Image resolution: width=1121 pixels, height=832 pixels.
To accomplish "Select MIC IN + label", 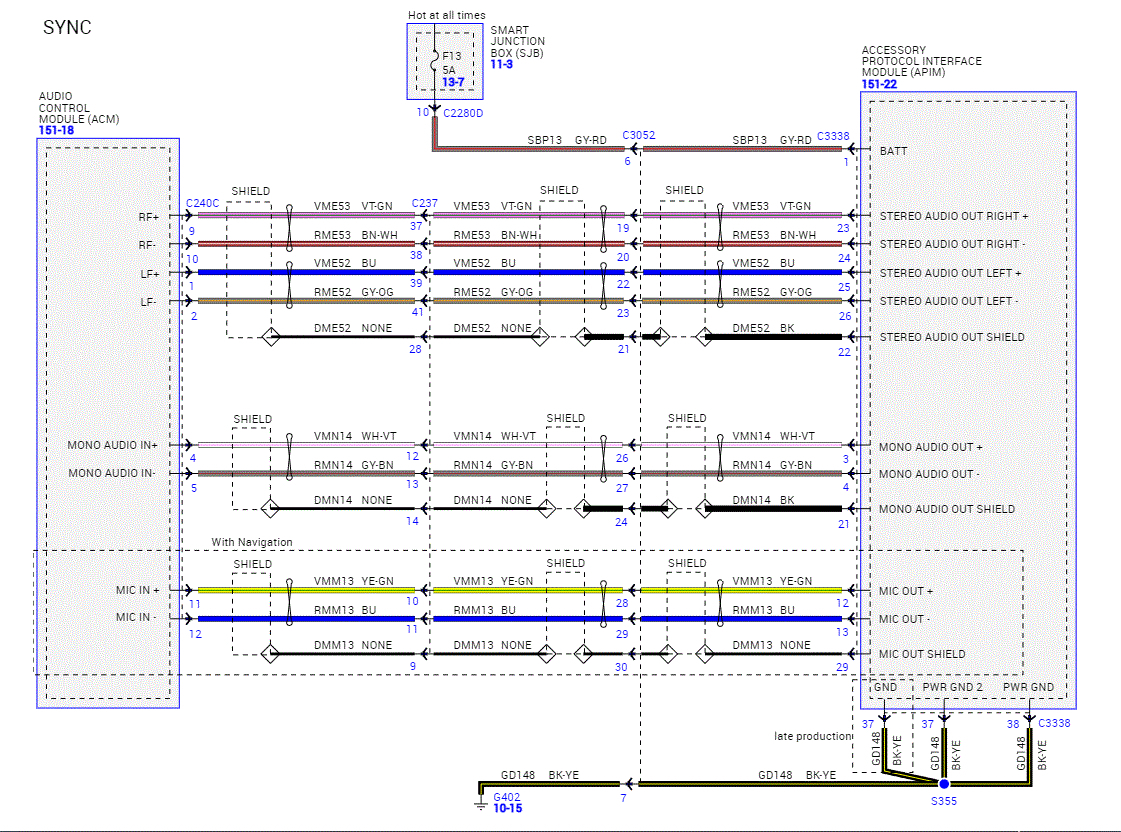I will click(x=137, y=590).
